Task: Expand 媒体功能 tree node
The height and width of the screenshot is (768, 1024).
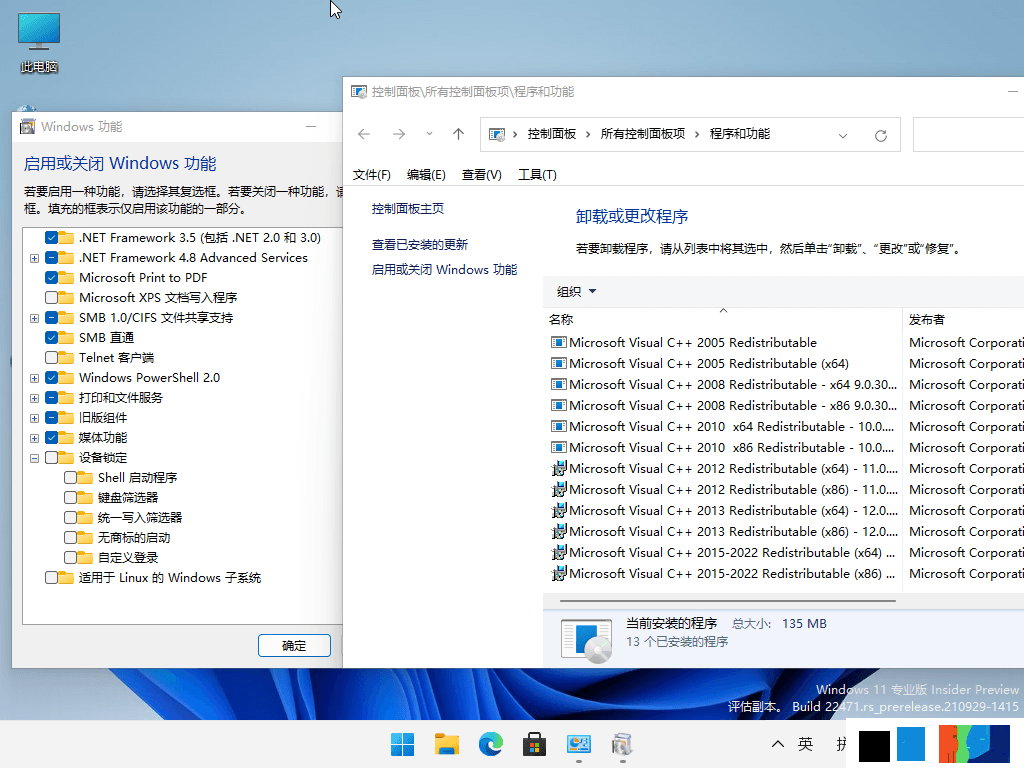Action: 35,438
